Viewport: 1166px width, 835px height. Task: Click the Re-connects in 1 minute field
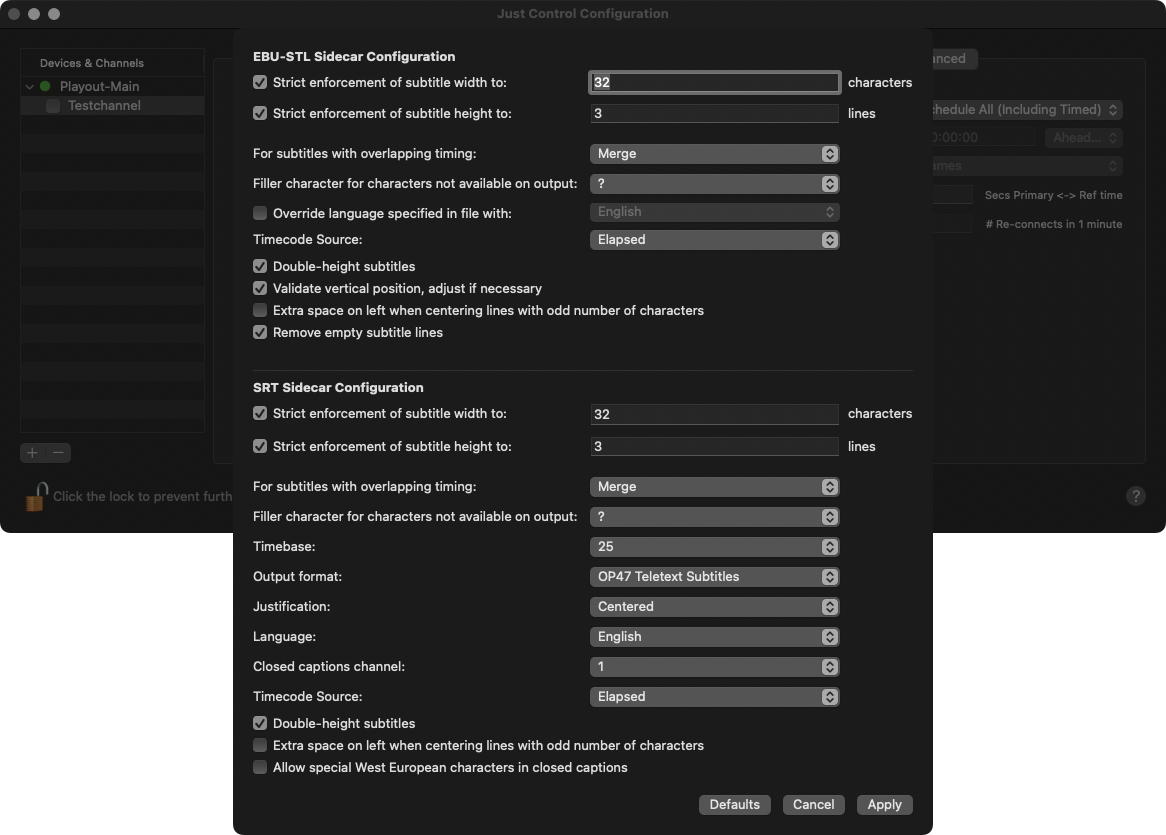[x=953, y=224]
